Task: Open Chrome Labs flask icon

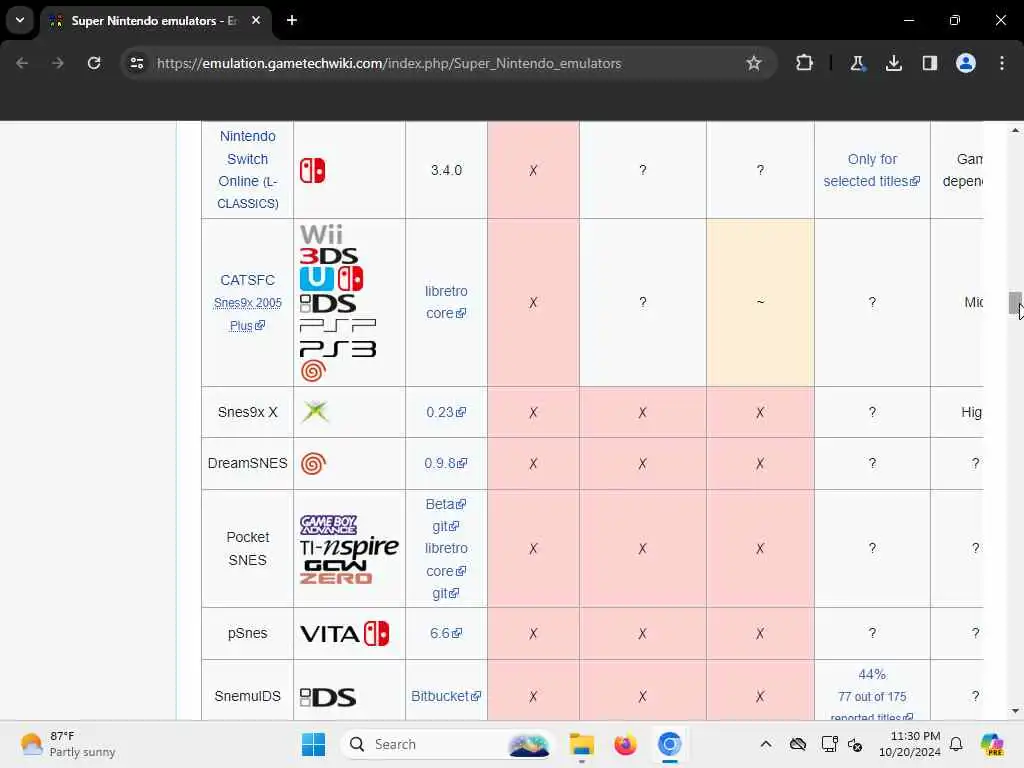Action: point(857,63)
